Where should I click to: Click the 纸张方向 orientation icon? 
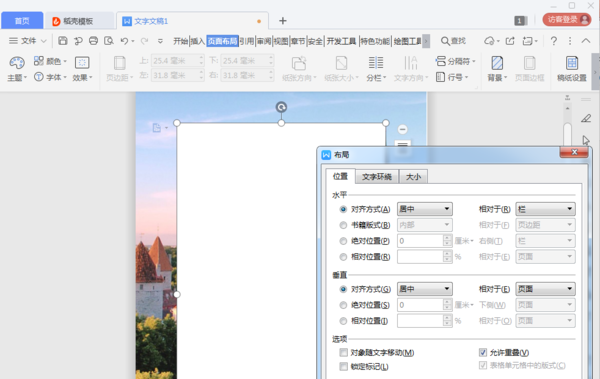(x=299, y=63)
